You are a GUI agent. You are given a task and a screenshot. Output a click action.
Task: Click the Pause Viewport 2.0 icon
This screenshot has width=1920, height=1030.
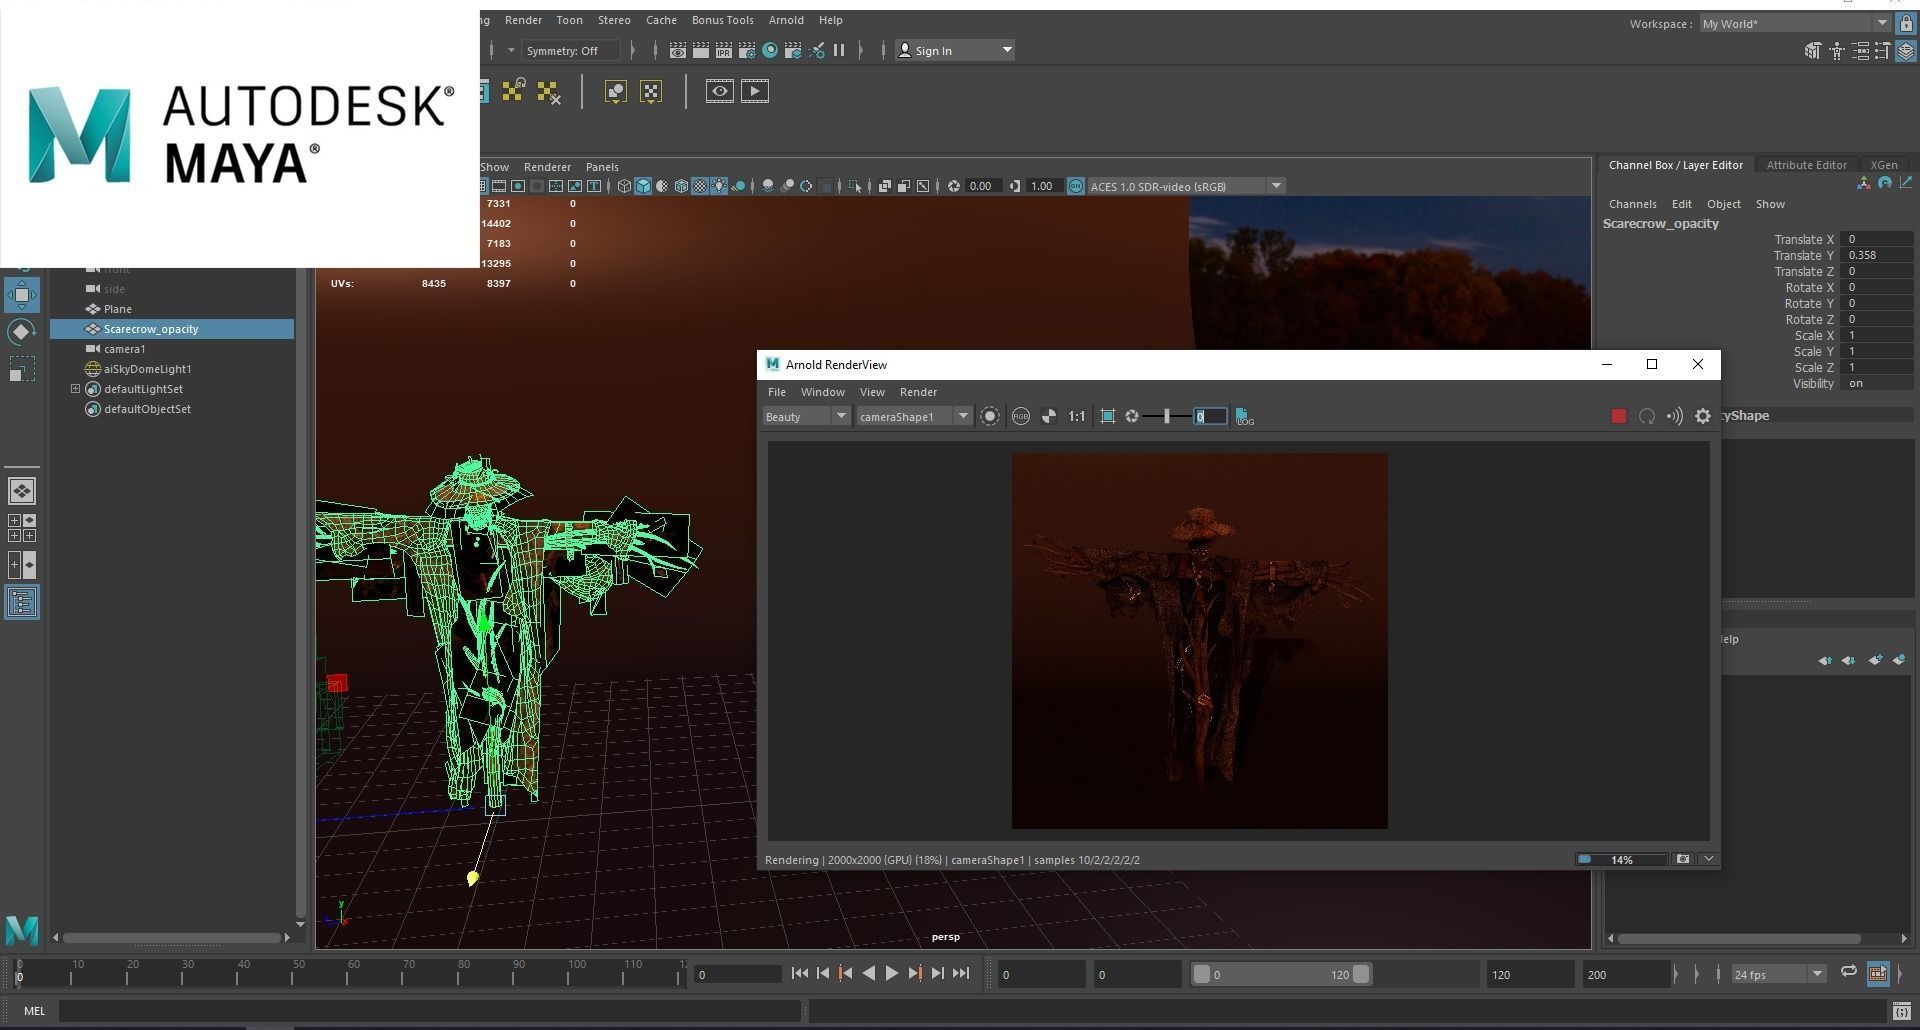pos(839,50)
